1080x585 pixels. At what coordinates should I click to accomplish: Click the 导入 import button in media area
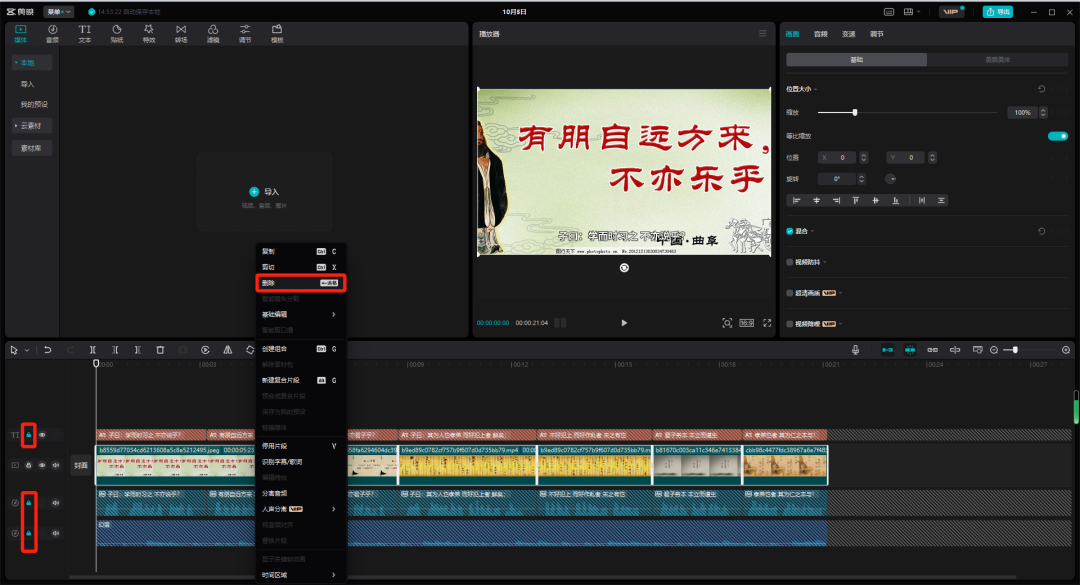pos(264,192)
